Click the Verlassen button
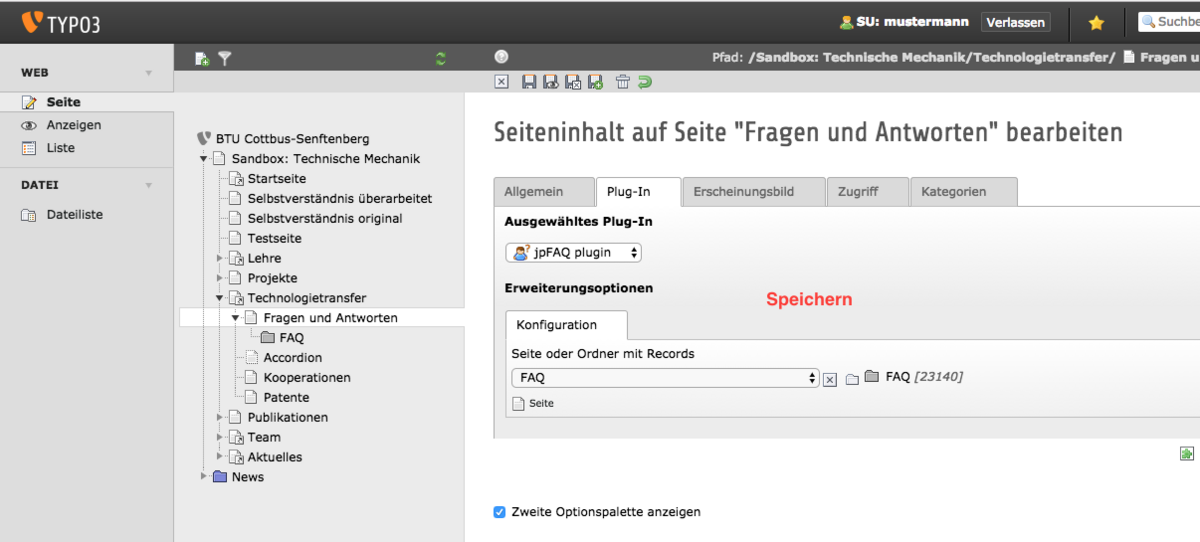The image size is (1200, 542). pos(1015,22)
